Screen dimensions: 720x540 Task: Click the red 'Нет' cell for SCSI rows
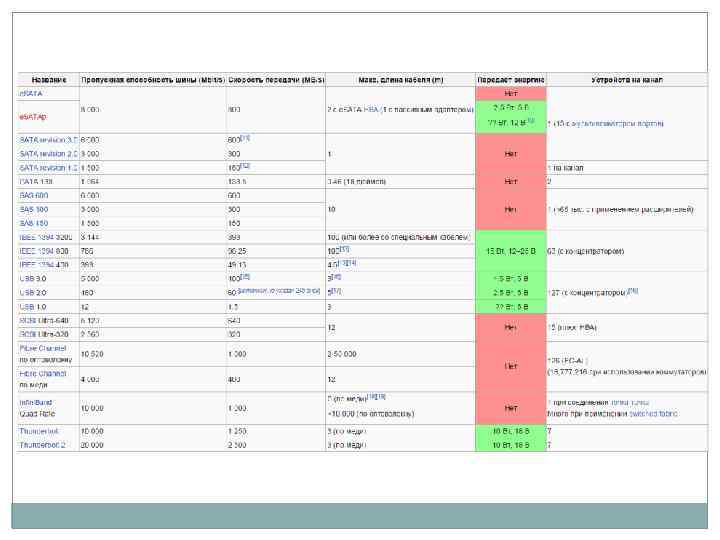[x=511, y=327]
